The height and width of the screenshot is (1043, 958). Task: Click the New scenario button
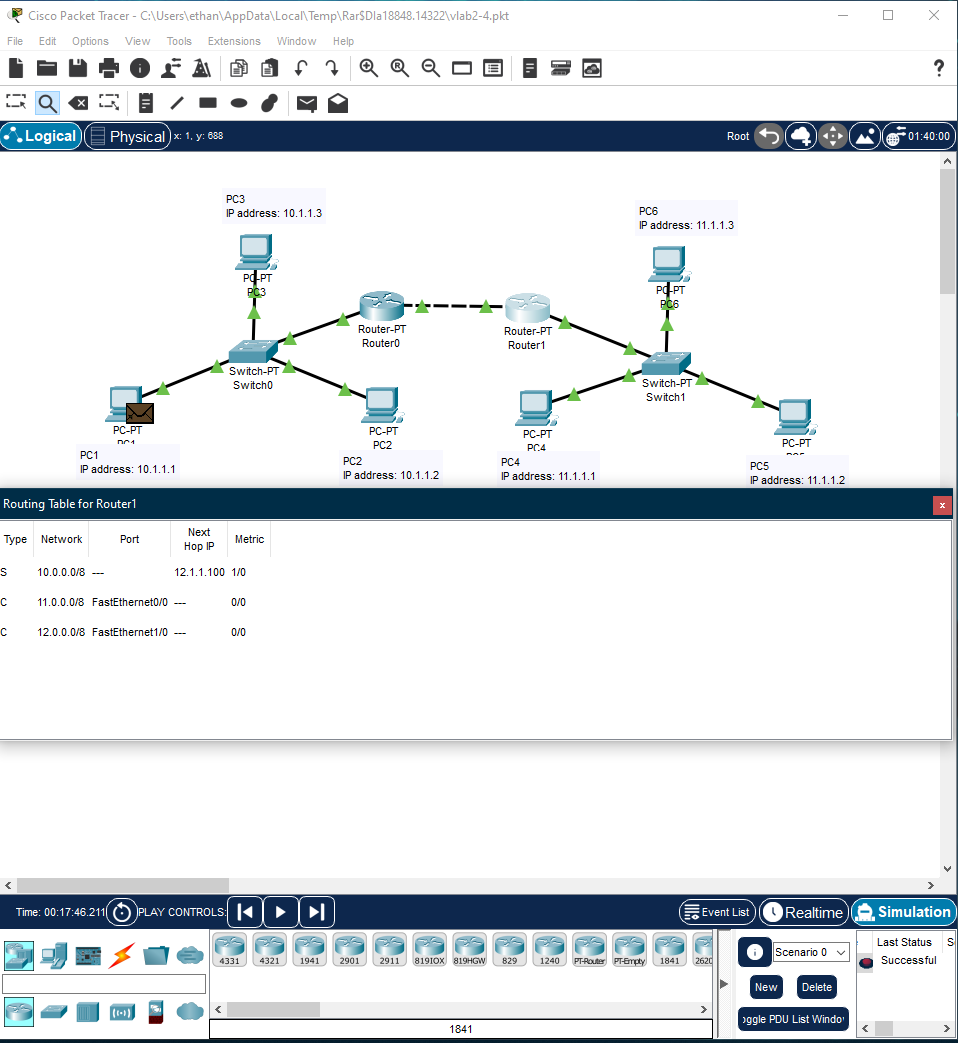click(x=766, y=987)
